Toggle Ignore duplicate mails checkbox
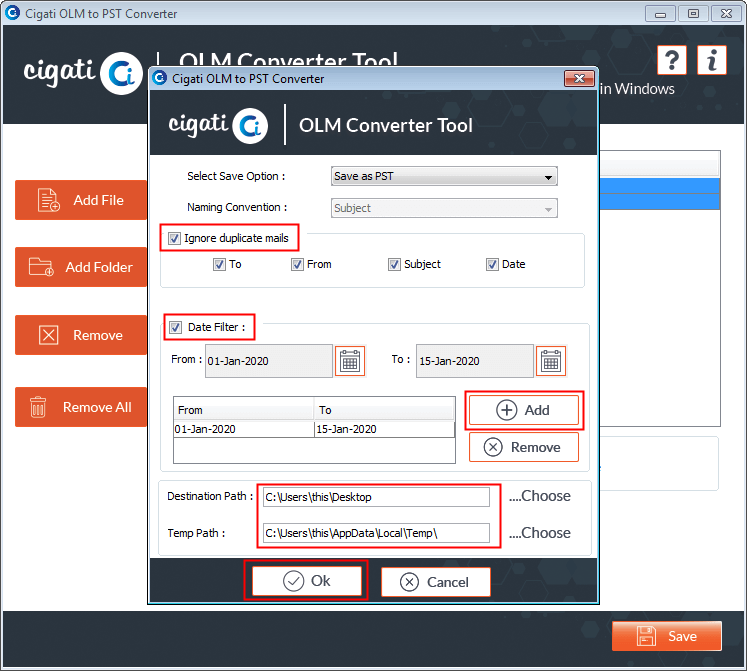Image resolution: width=747 pixels, height=671 pixels. click(174, 238)
